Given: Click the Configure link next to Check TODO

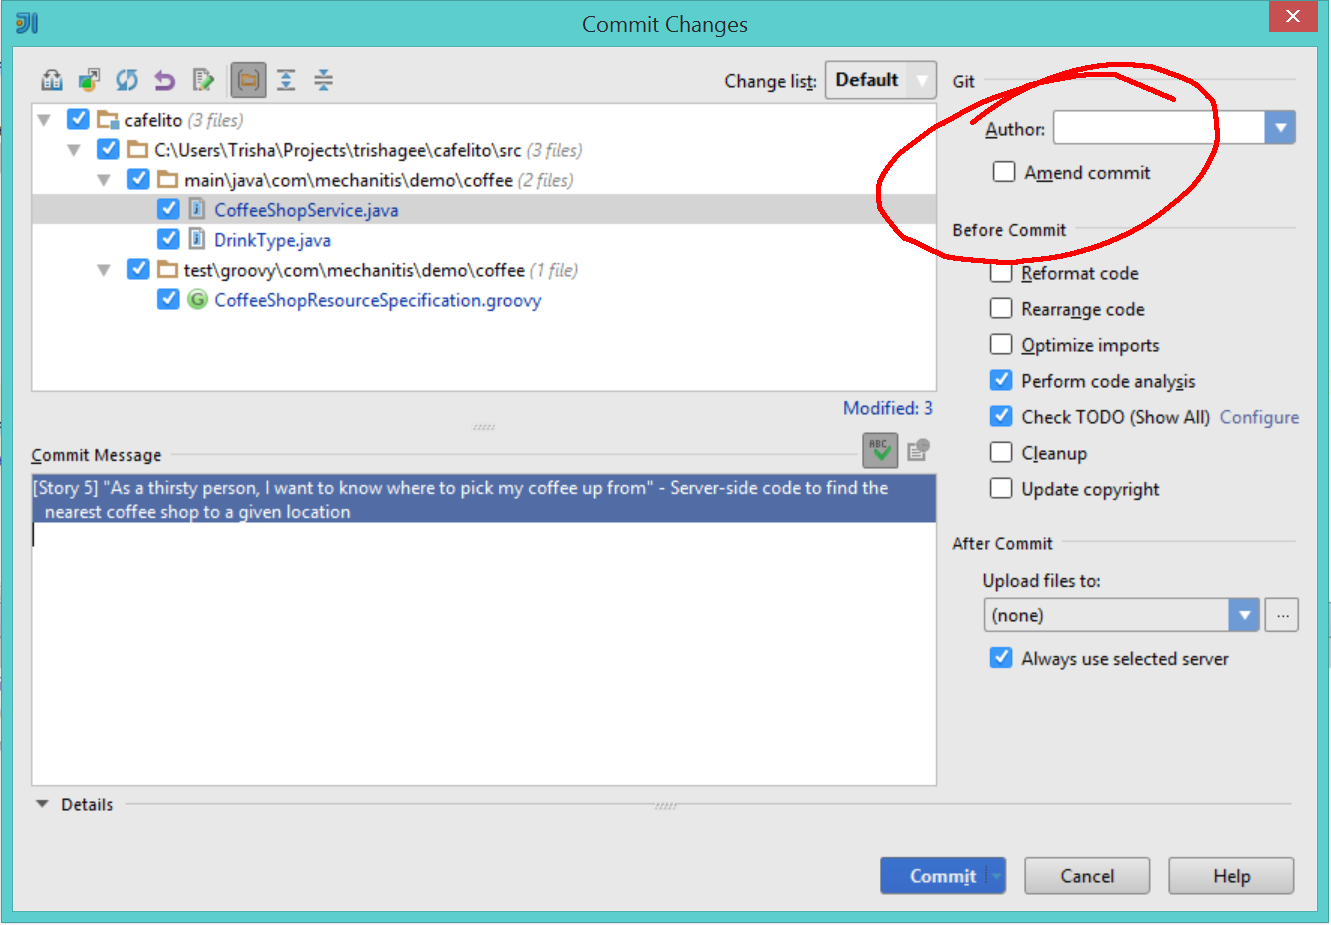Looking at the screenshot, I should click(1259, 417).
